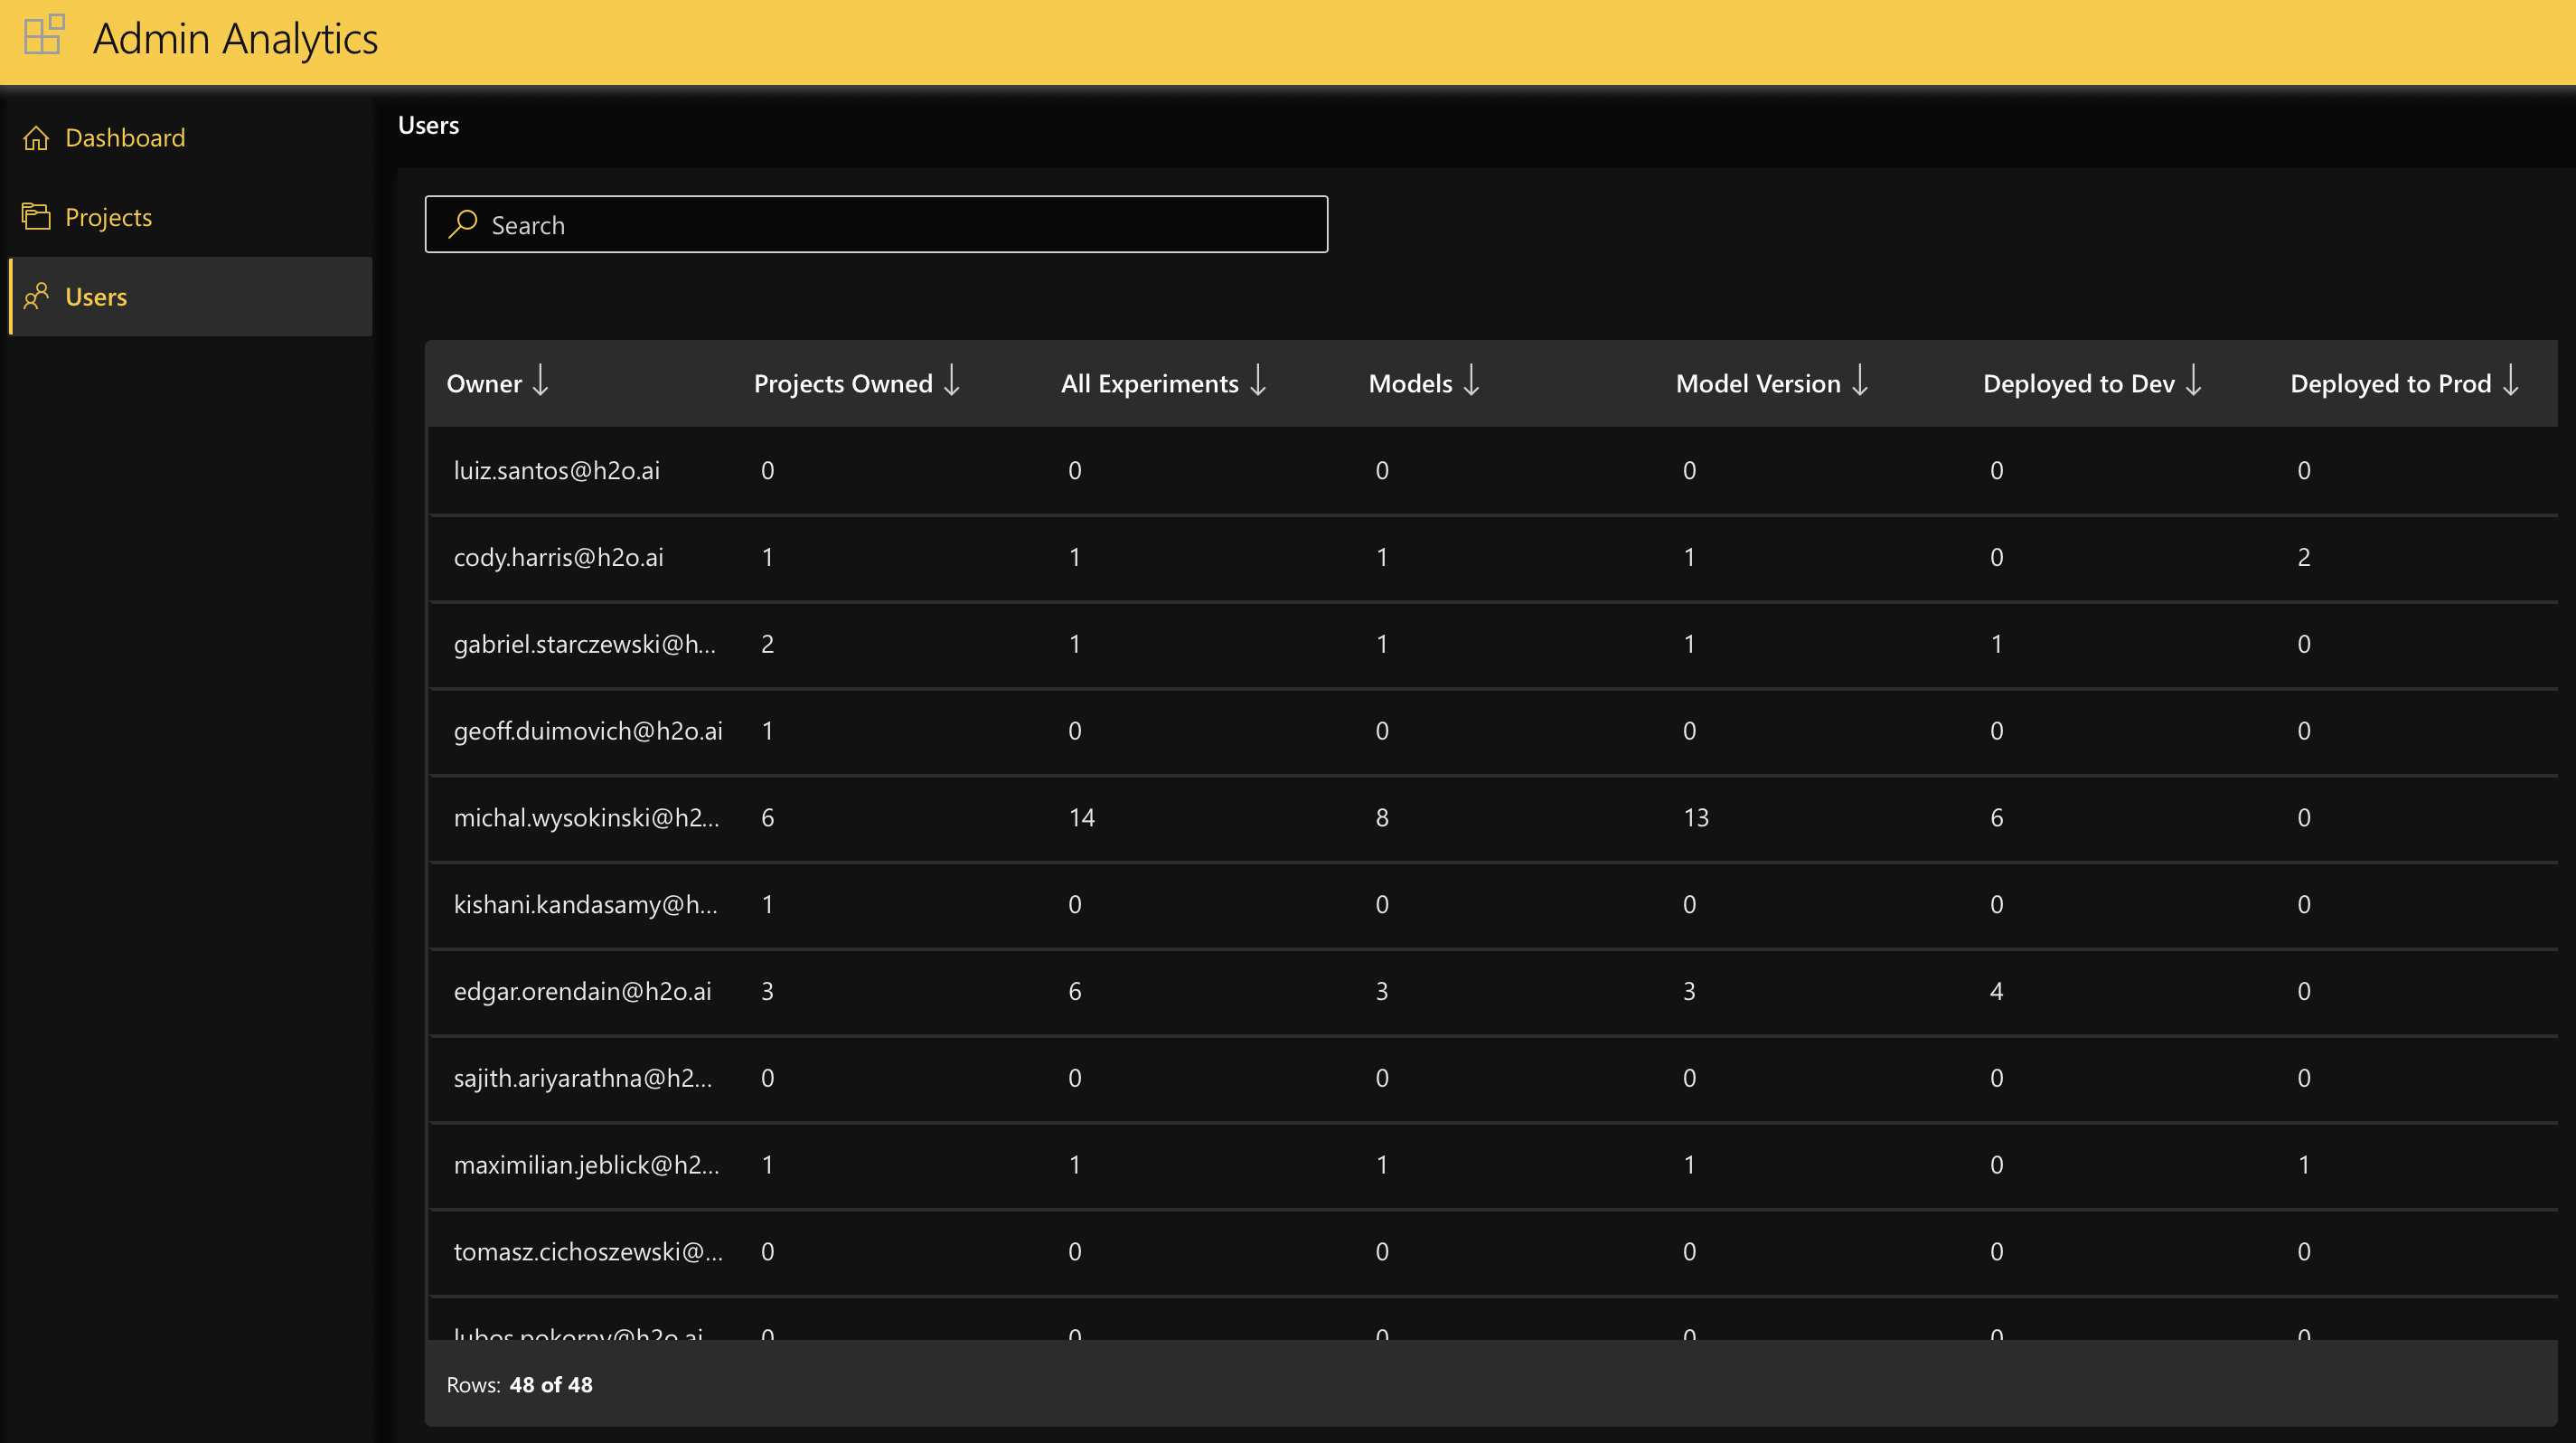Viewport: 2576px width, 1443px height.
Task: Click inside the Search input field
Action: click(875, 224)
